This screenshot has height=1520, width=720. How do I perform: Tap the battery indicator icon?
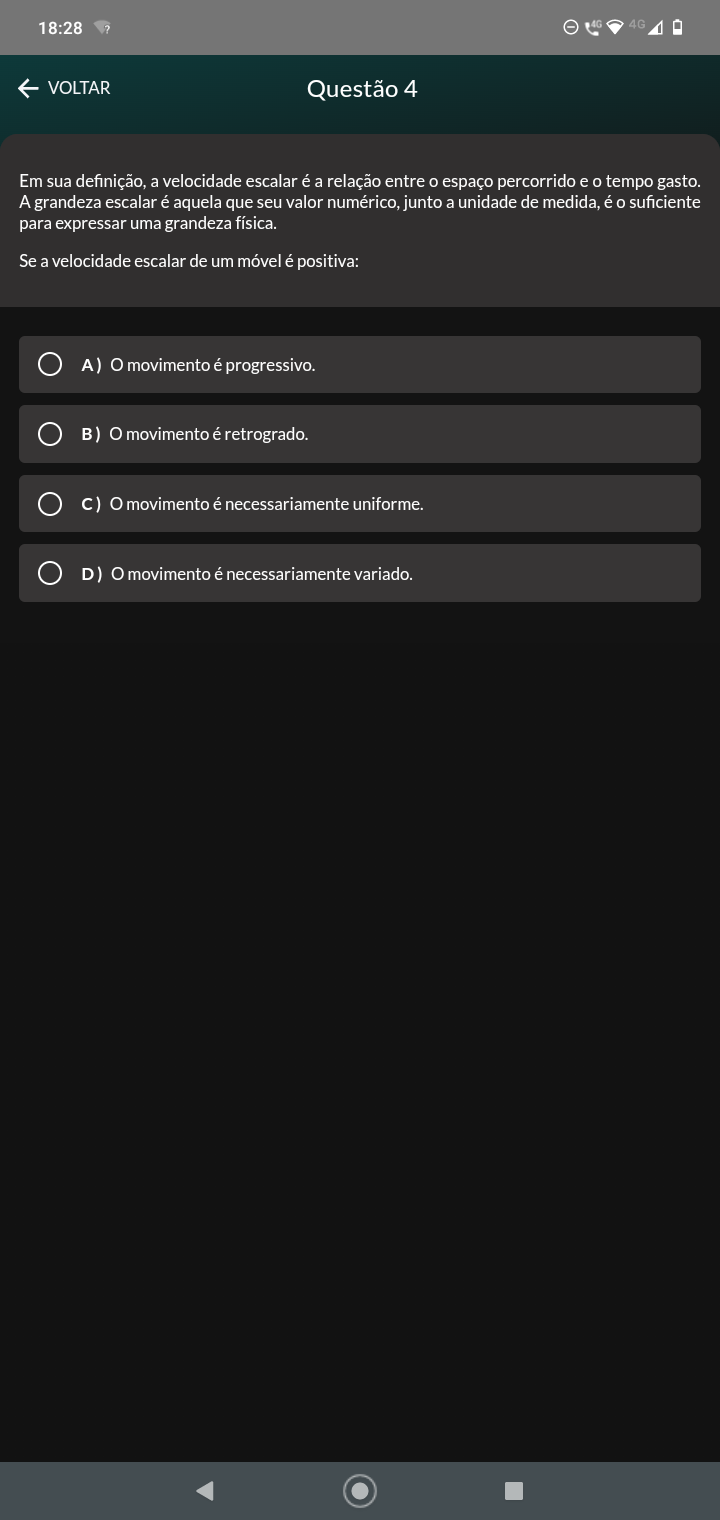(x=677, y=28)
